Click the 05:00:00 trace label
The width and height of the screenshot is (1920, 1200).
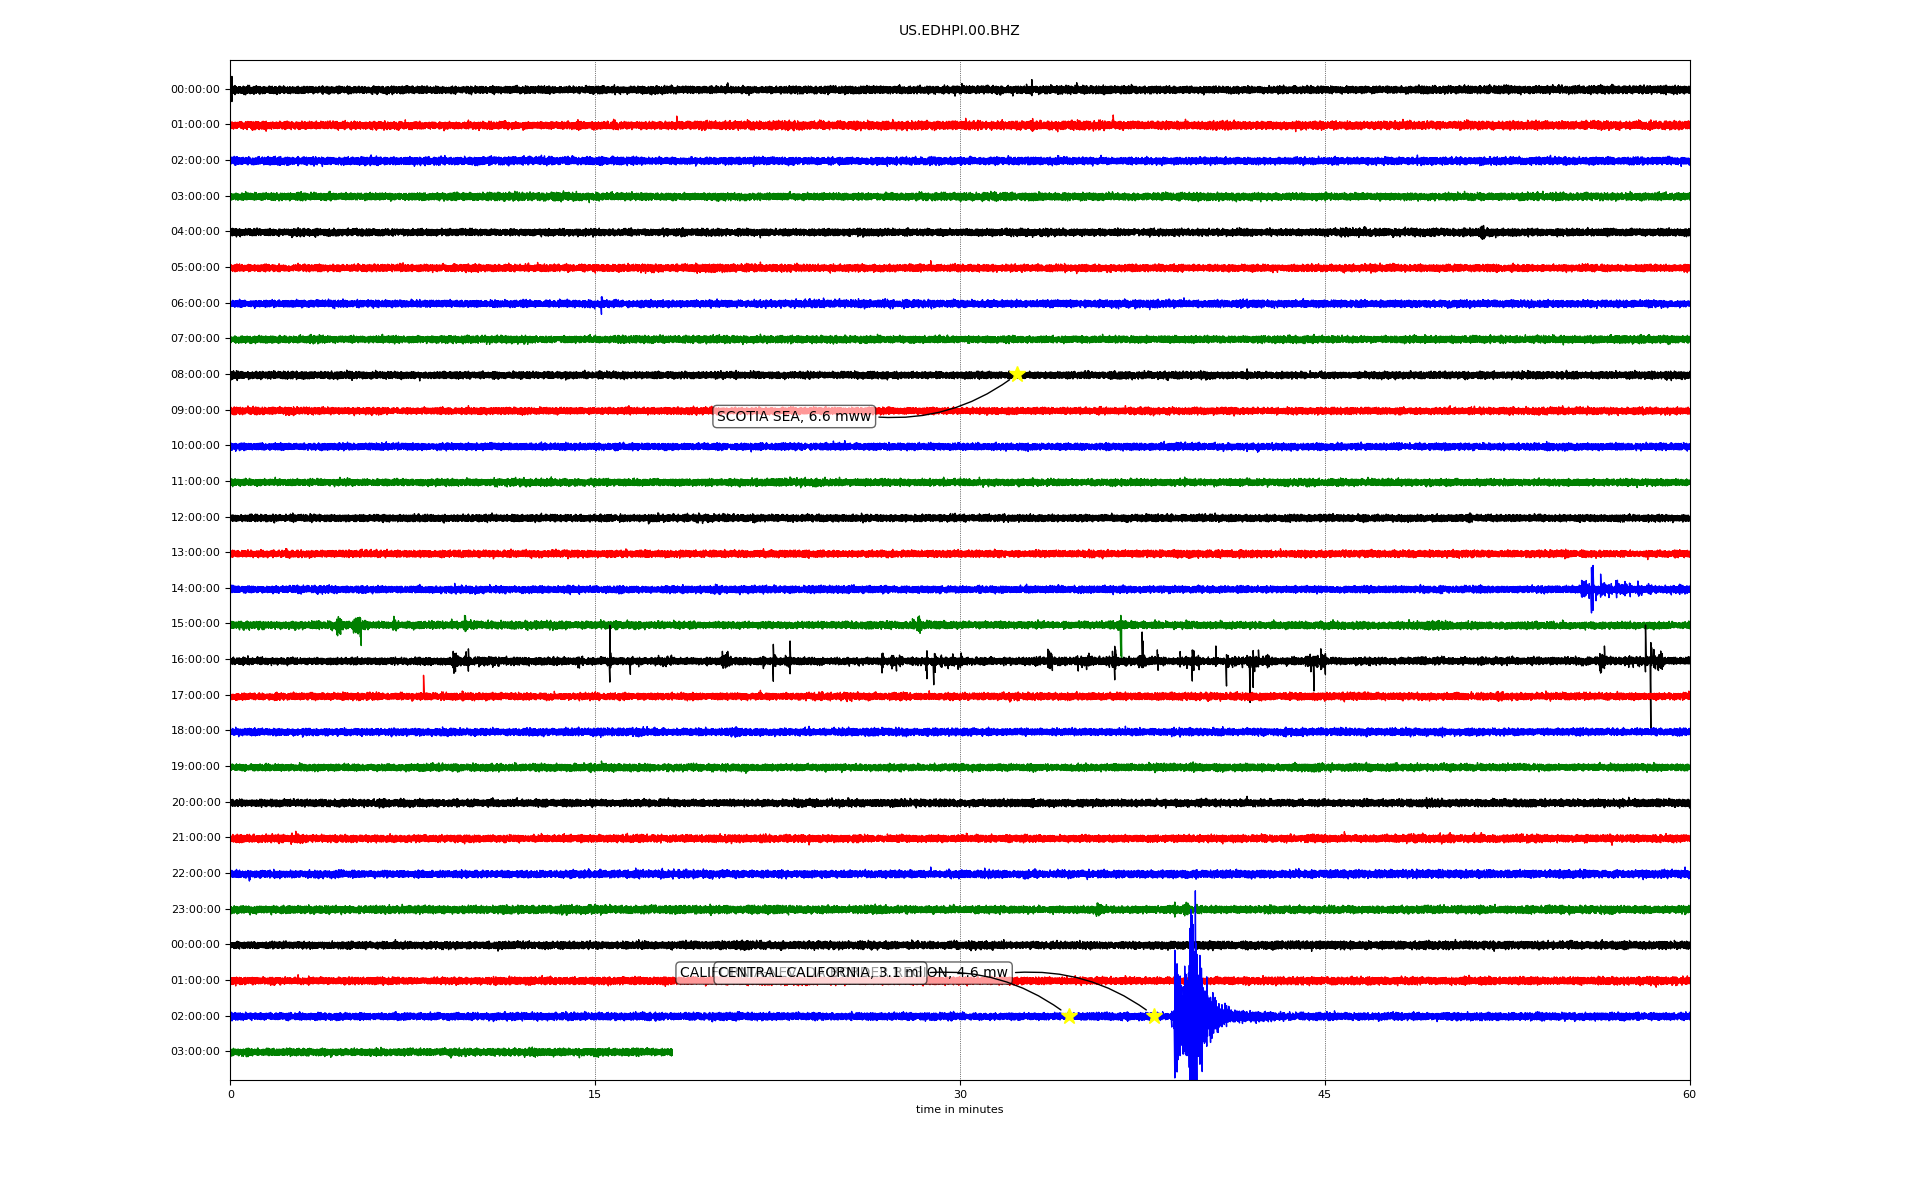(x=195, y=268)
